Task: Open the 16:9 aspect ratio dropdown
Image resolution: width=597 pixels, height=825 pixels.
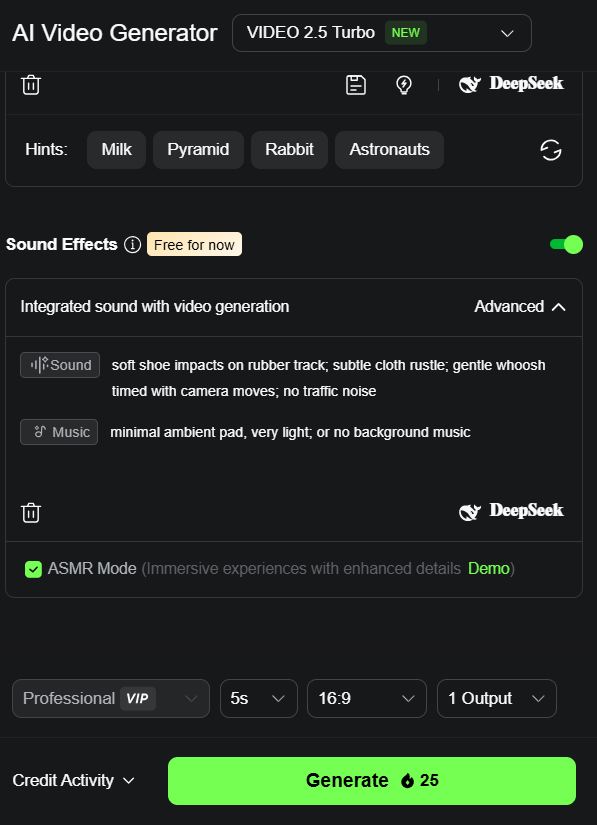Action: pyautogui.click(x=367, y=699)
